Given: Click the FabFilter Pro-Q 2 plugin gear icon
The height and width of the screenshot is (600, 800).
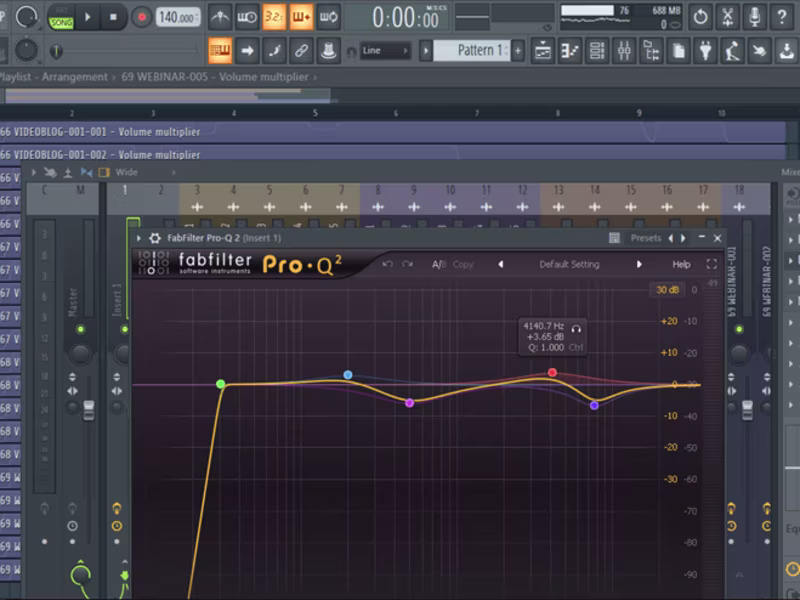Looking at the screenshot, I should tap(155, 239).
